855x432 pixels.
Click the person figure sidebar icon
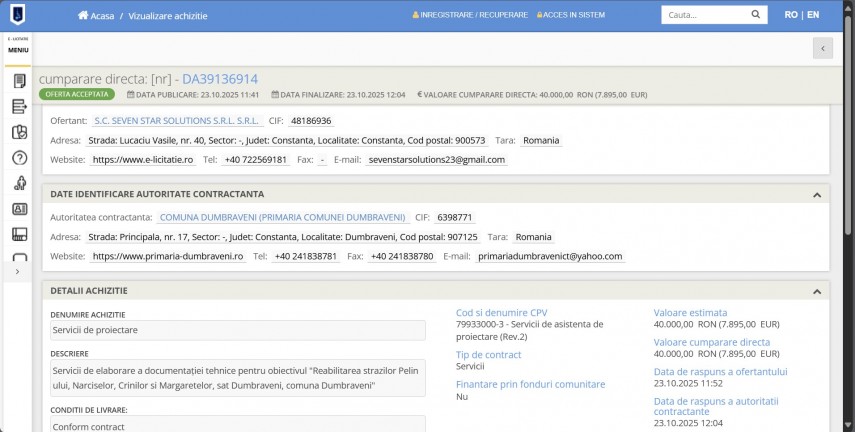[x=18, y=183]
